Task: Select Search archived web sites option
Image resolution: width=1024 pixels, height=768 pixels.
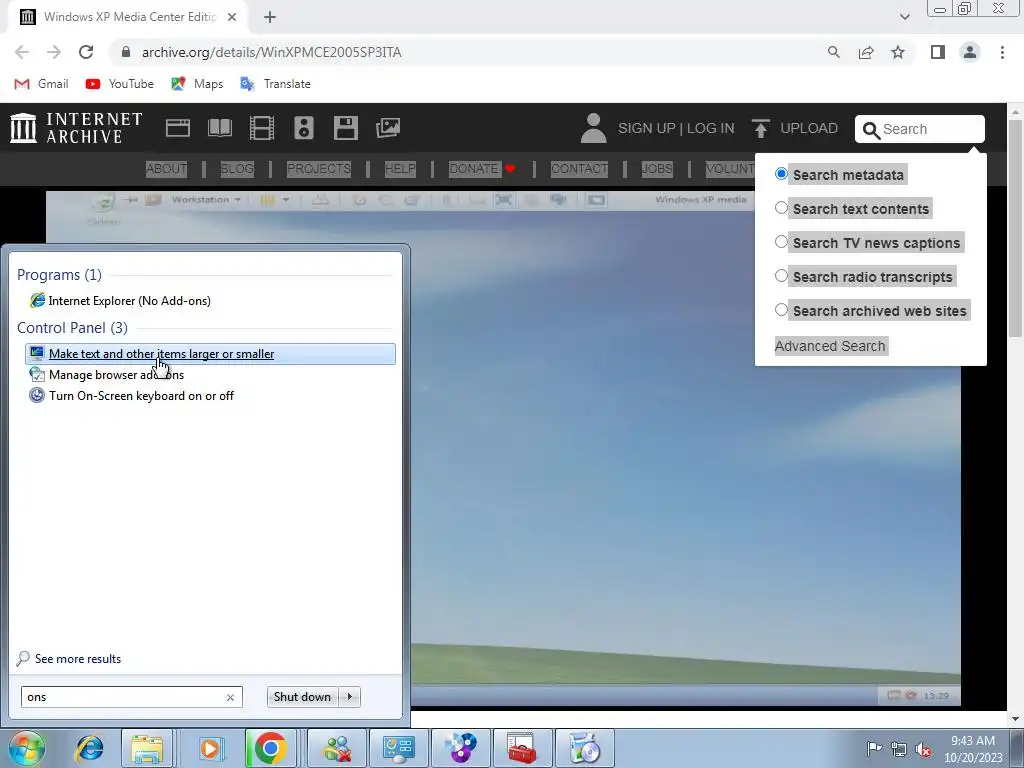Action: (781, 310)
